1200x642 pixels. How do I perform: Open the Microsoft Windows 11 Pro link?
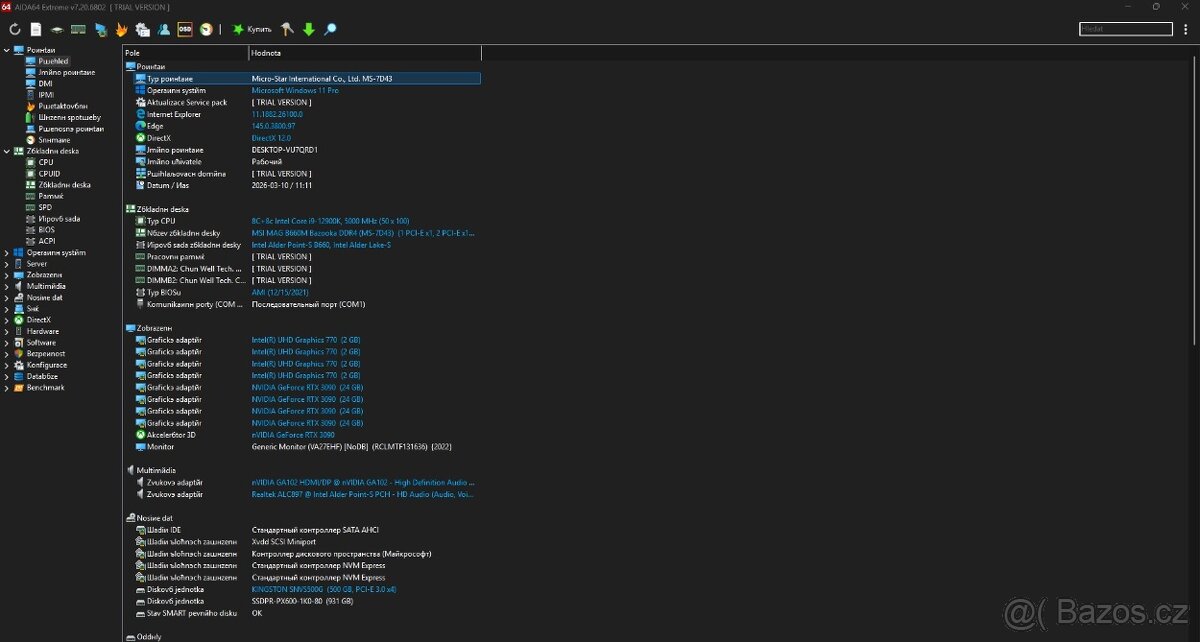(x=295, y=90)
